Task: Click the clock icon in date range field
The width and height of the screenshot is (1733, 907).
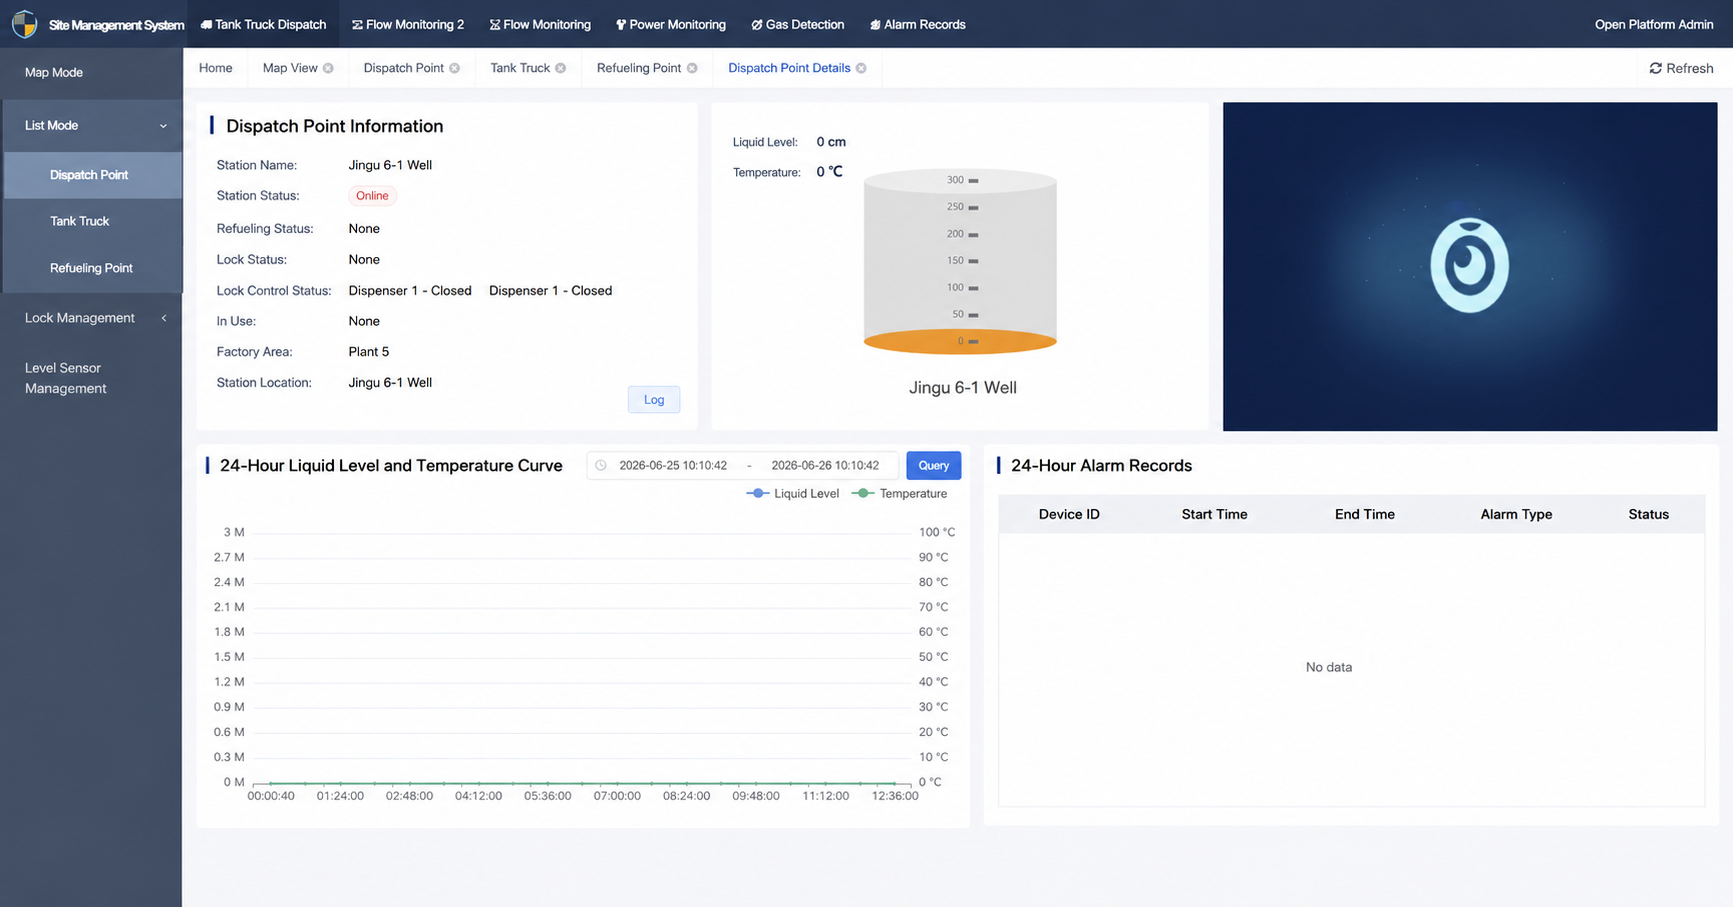Action: point(601,465)
